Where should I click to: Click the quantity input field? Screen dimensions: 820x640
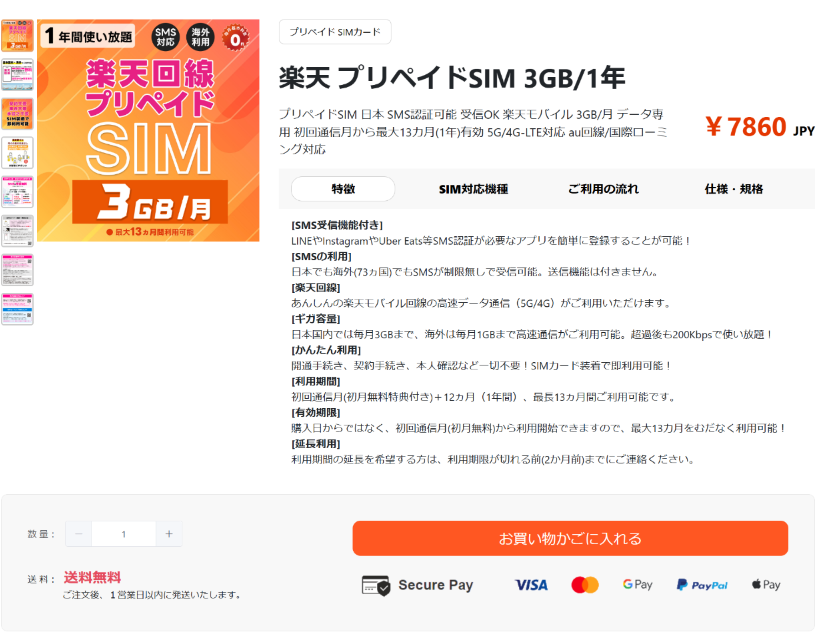tap(124, 534)
